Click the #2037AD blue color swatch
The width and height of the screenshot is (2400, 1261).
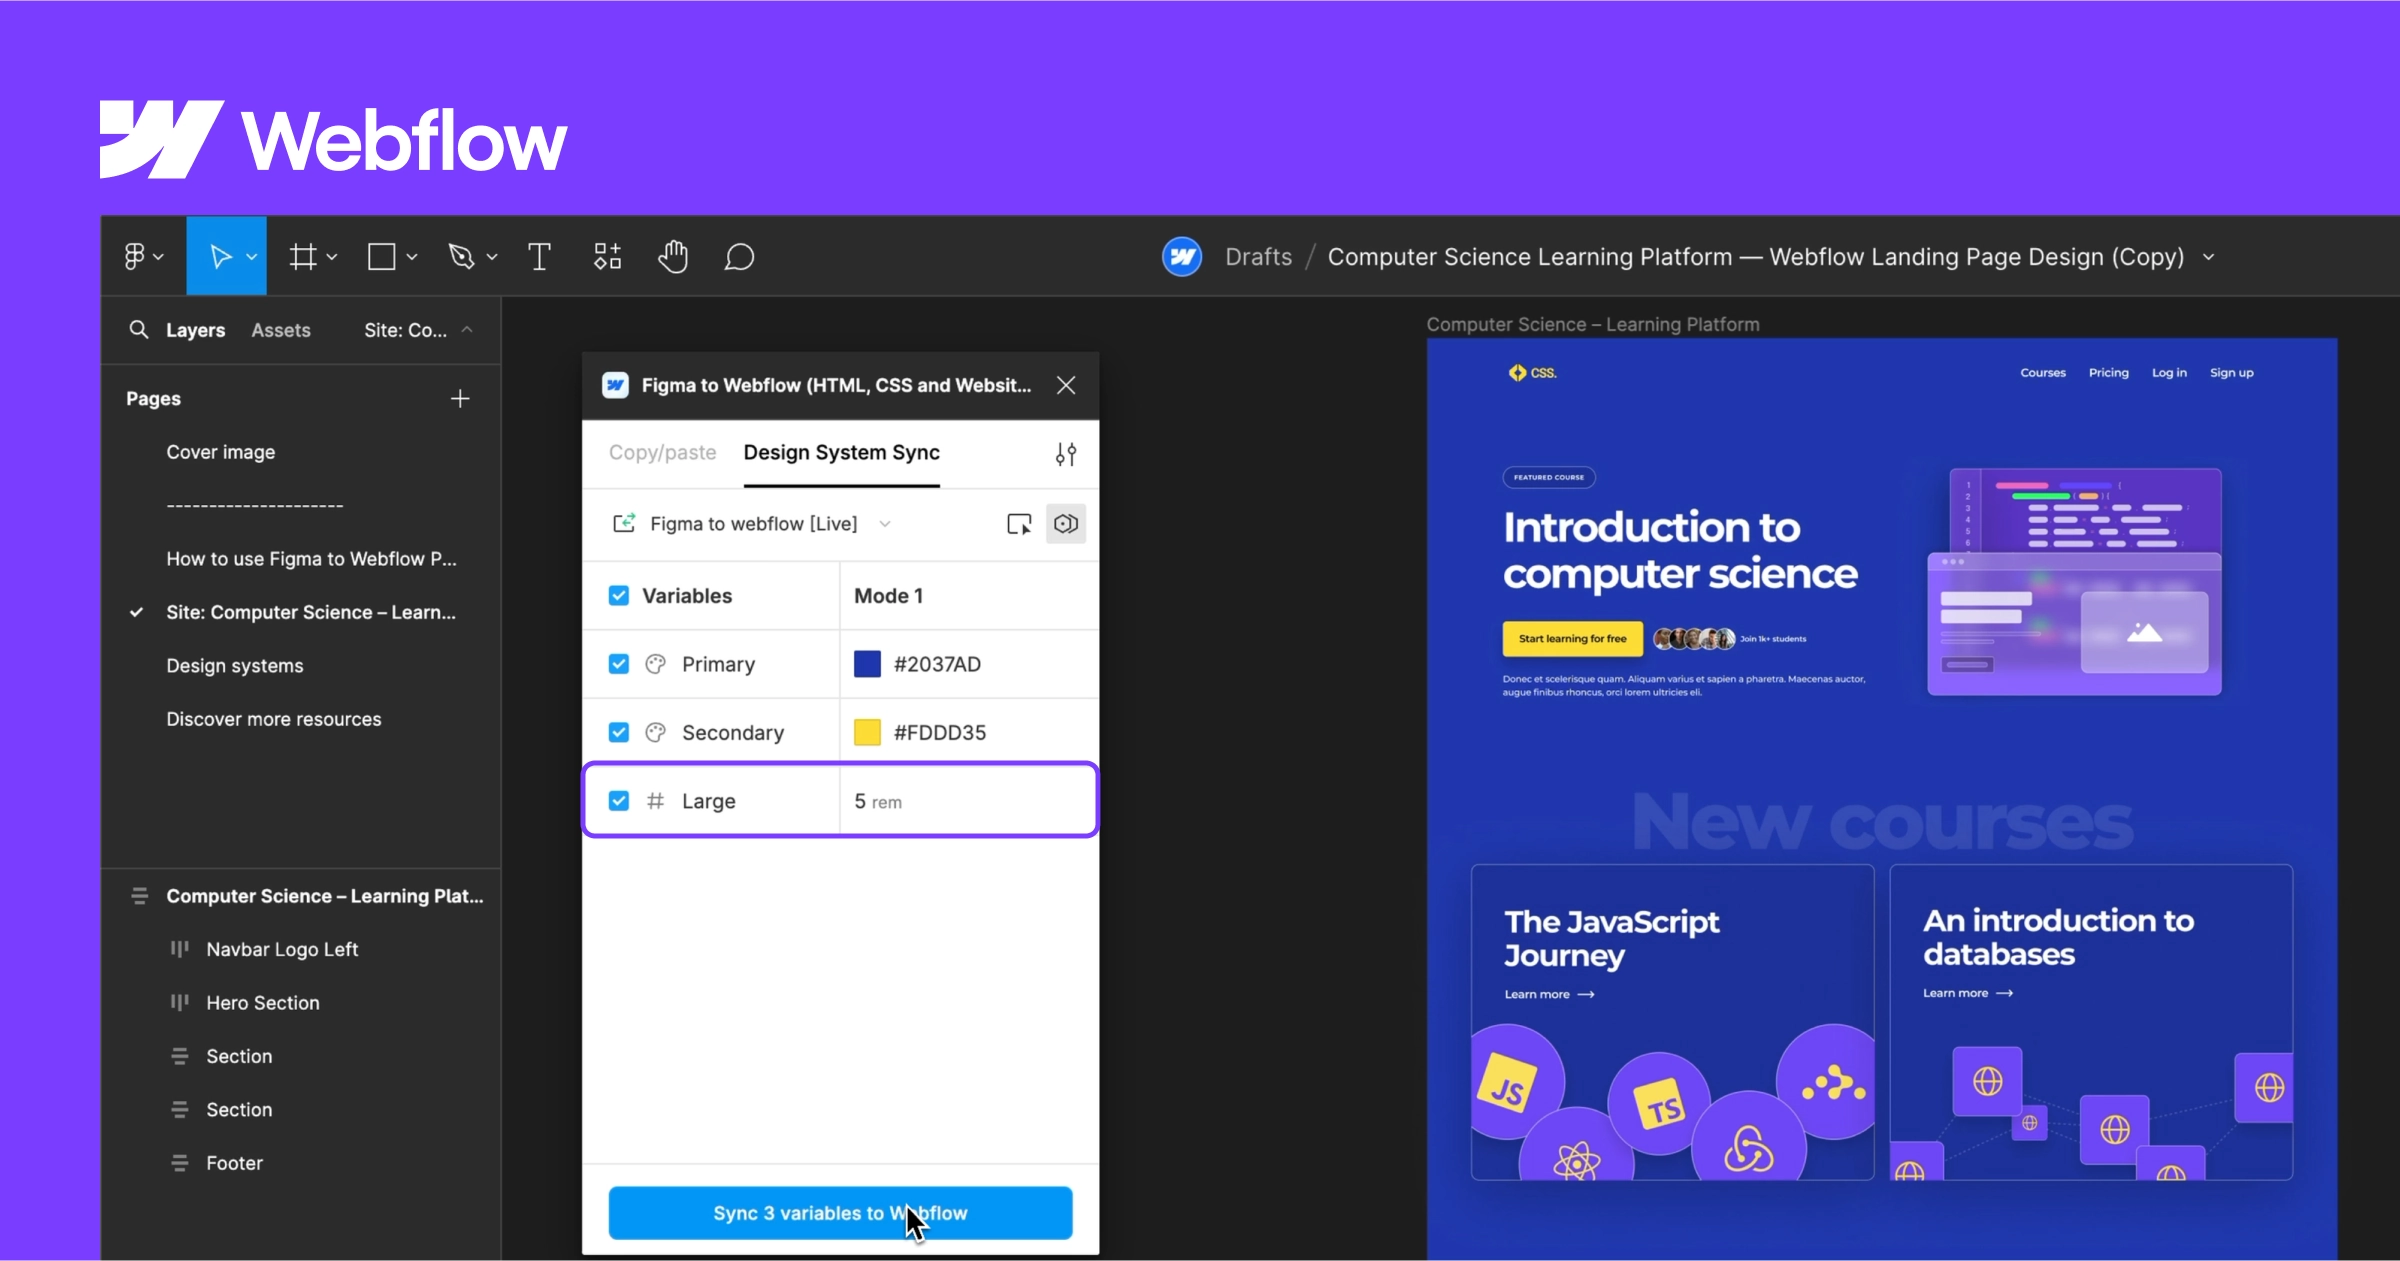[x=866, y=663]
